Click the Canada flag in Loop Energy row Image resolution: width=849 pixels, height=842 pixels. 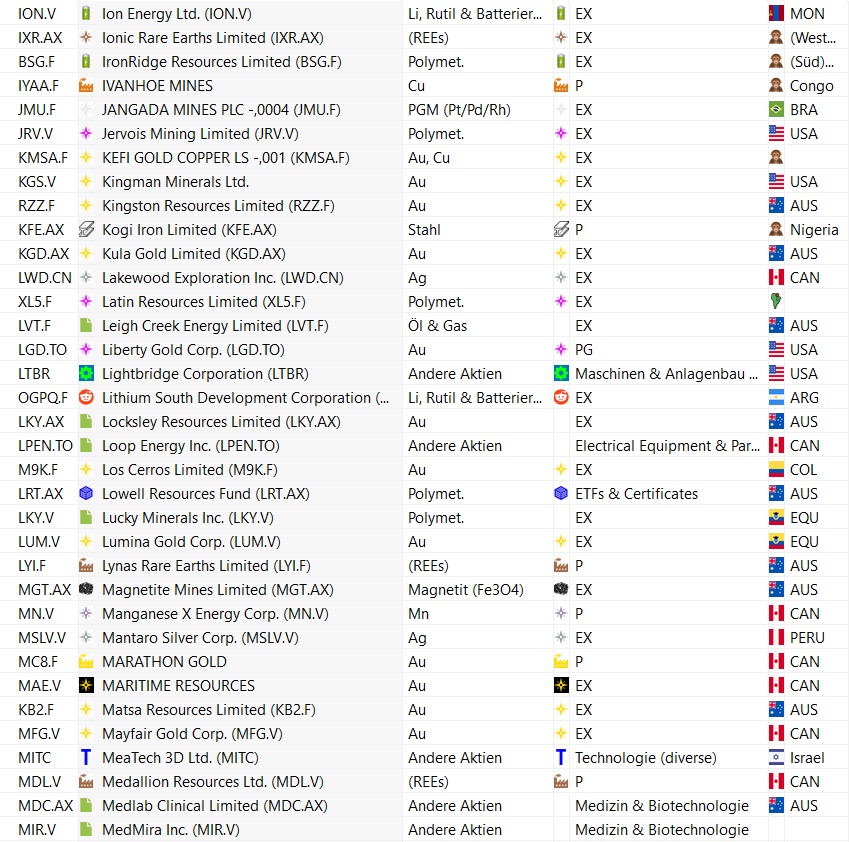776,446
